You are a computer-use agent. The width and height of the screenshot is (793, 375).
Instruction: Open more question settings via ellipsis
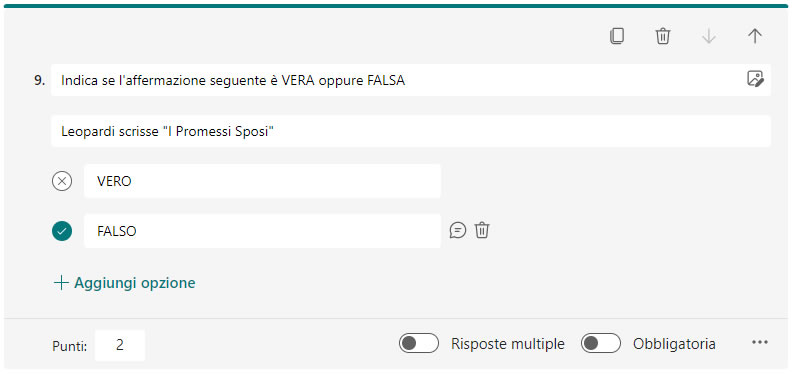(760, 343)
